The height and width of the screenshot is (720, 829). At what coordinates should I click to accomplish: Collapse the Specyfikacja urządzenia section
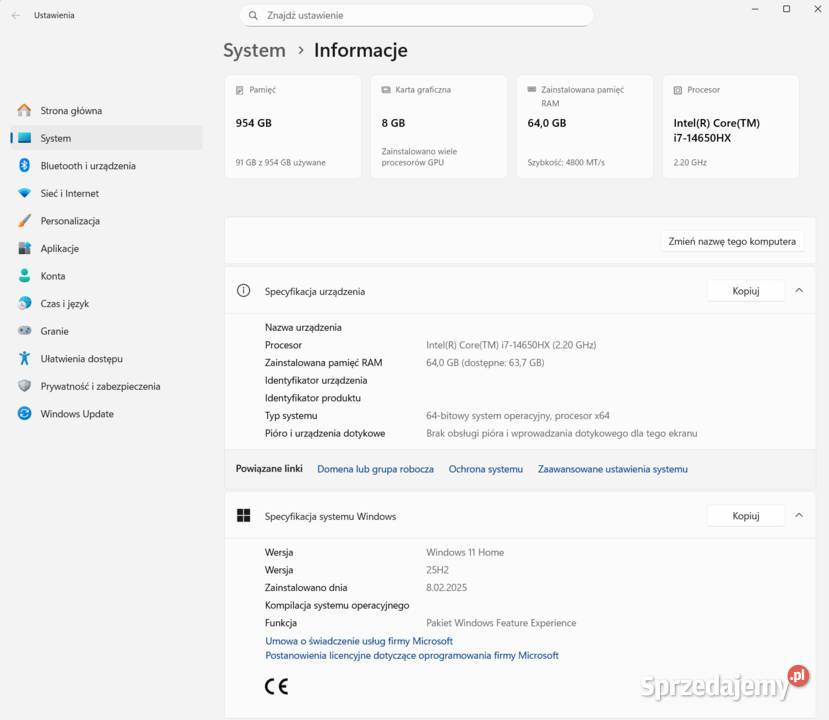tap(798, 290)
